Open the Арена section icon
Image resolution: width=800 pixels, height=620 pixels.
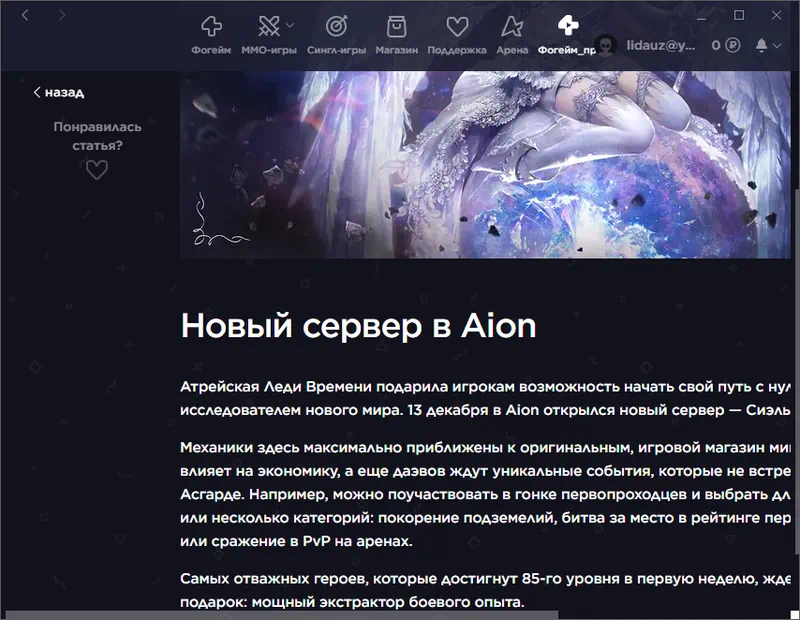[512, 26]
